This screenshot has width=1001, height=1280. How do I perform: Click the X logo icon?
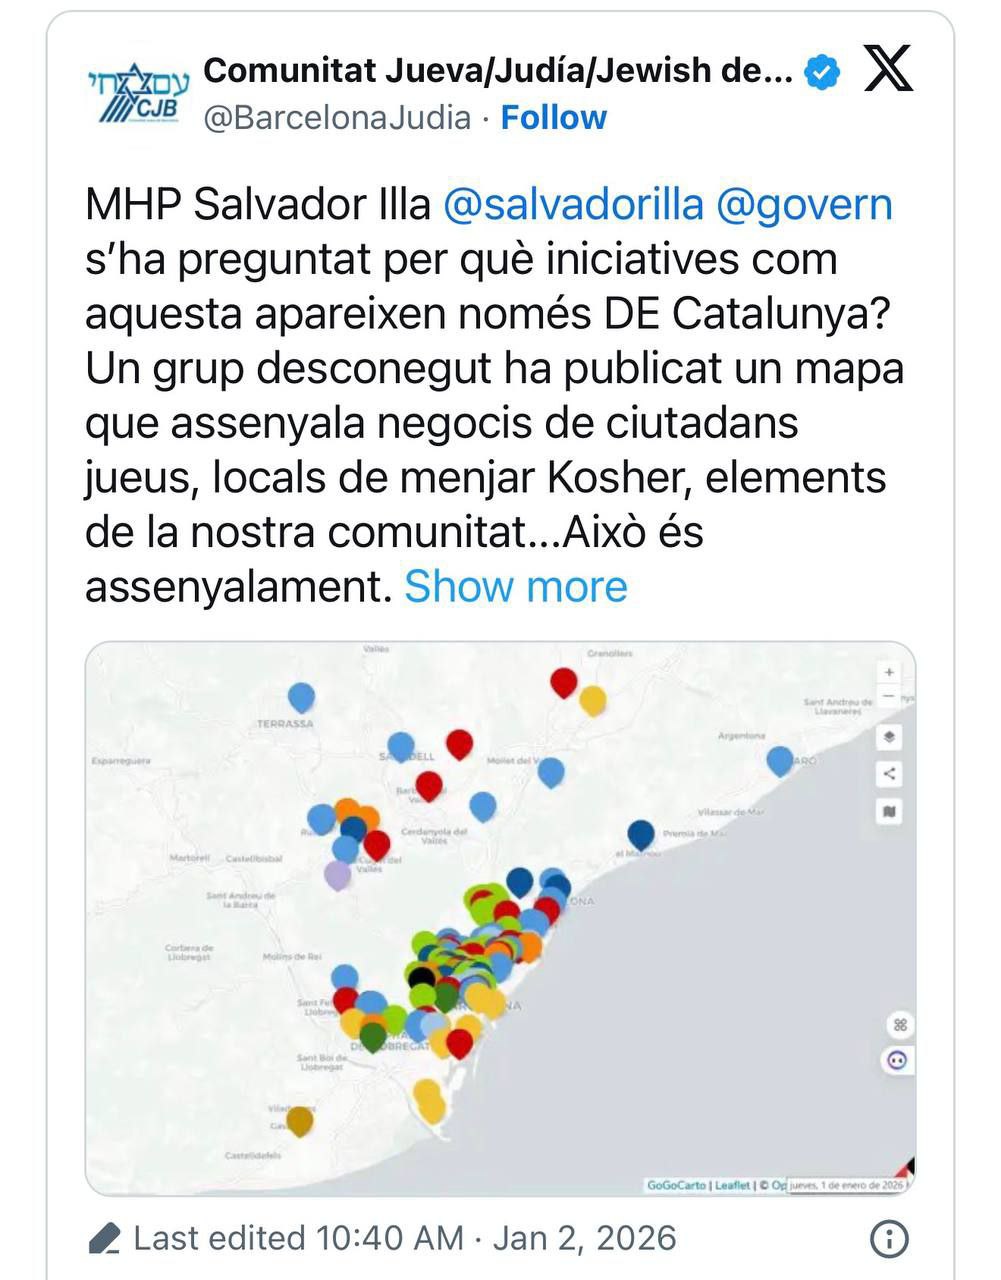[x=887, y=70]
